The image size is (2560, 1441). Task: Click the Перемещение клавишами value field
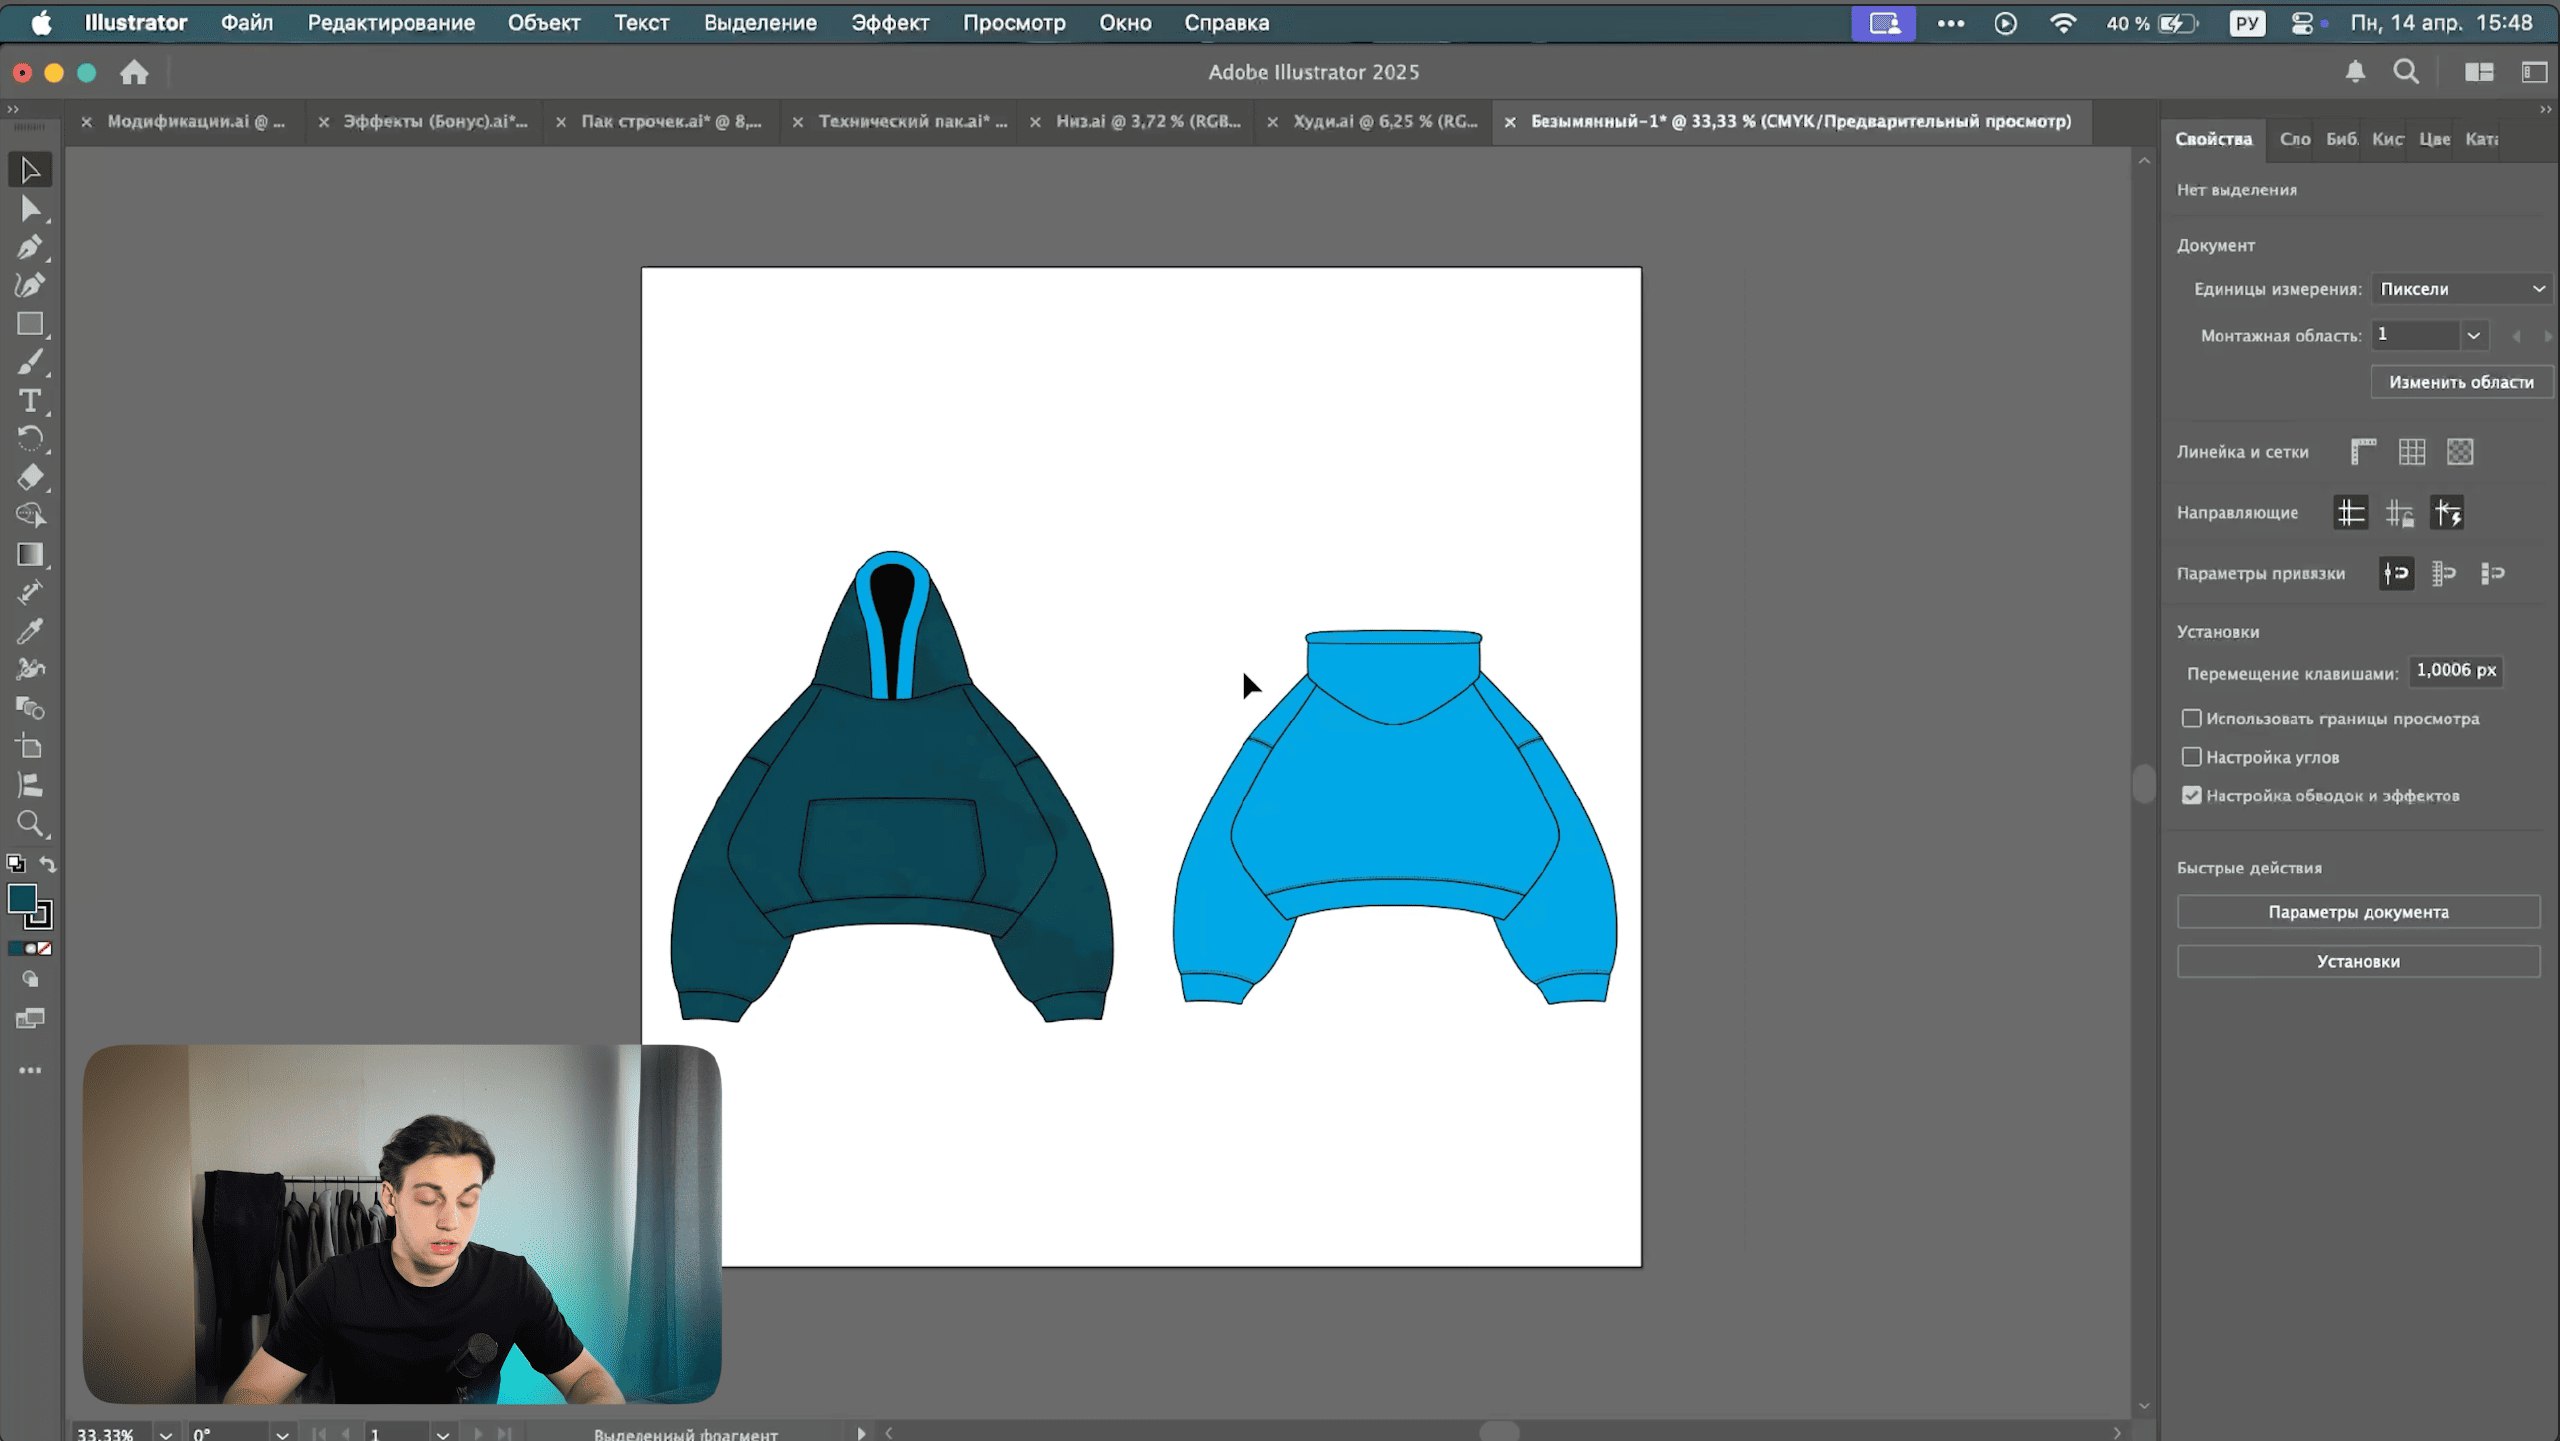[x=2455, y=671]
